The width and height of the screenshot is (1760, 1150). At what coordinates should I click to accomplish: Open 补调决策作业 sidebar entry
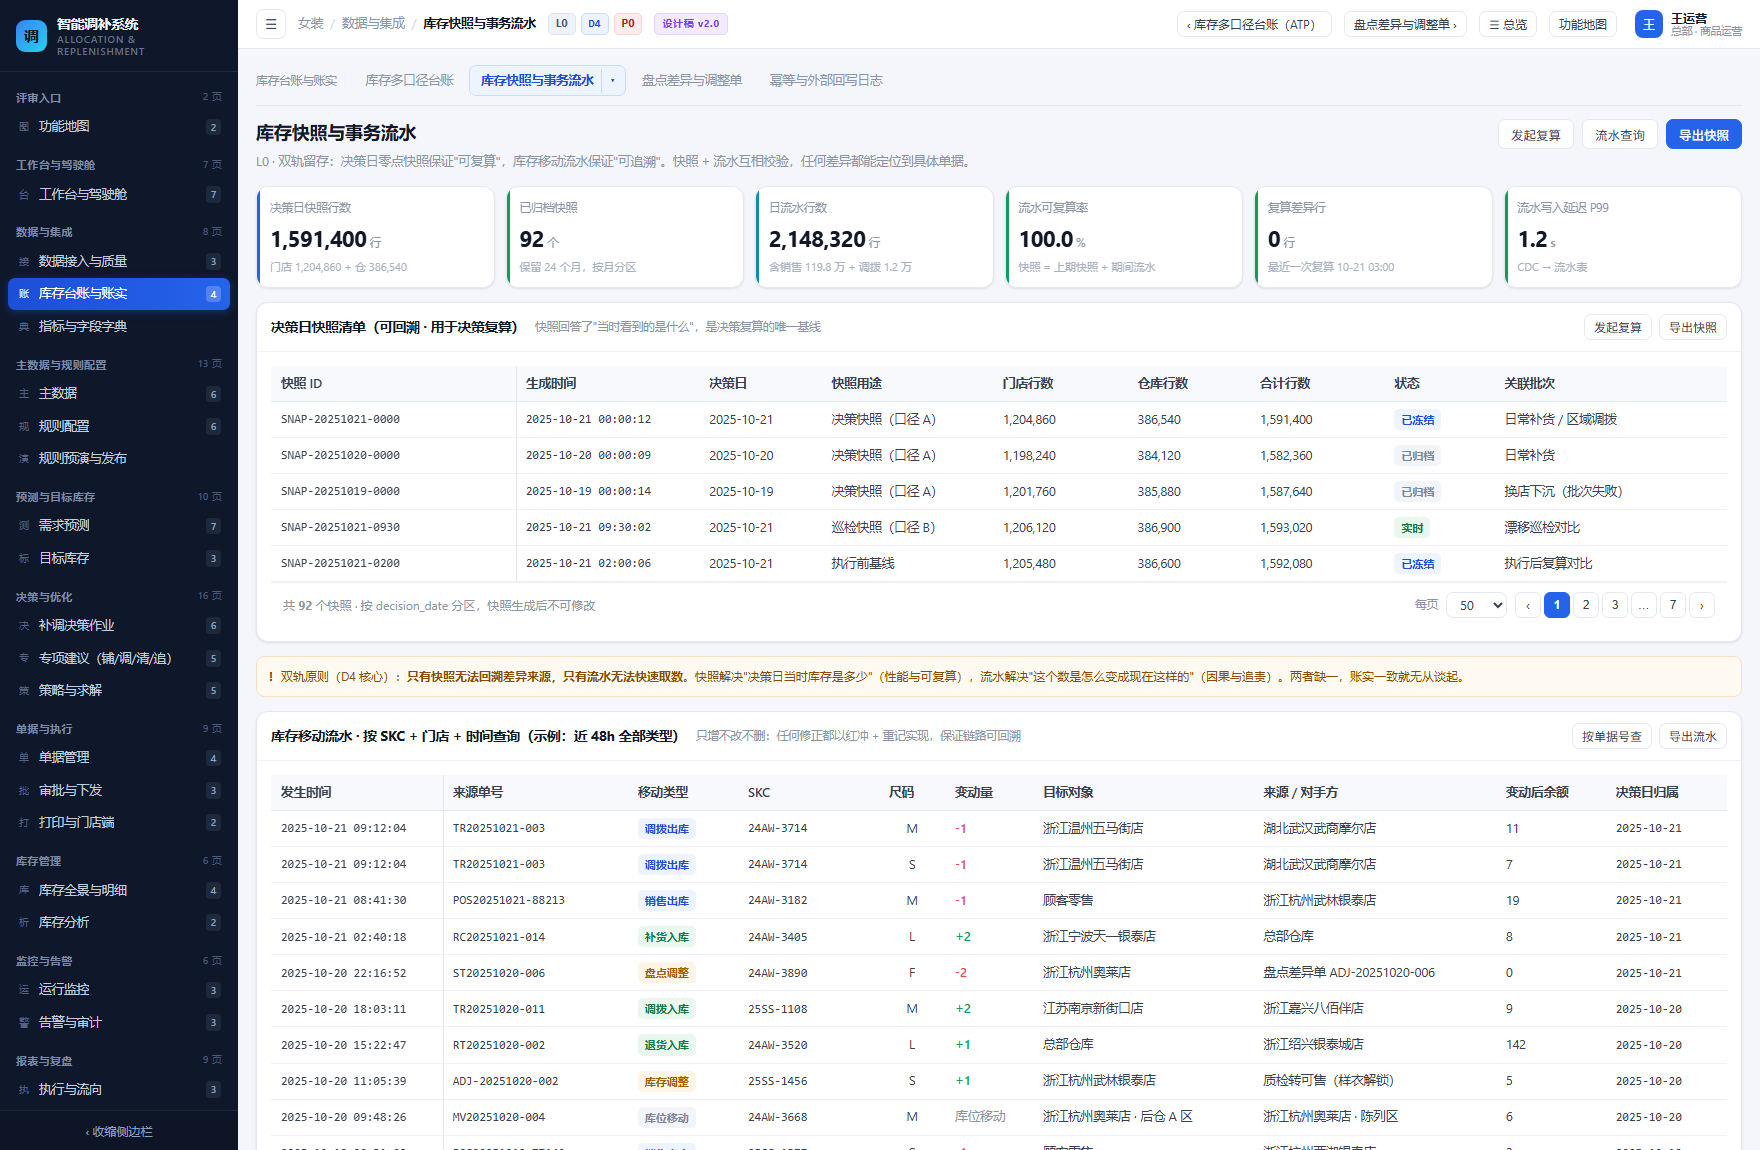coord(119,626)
